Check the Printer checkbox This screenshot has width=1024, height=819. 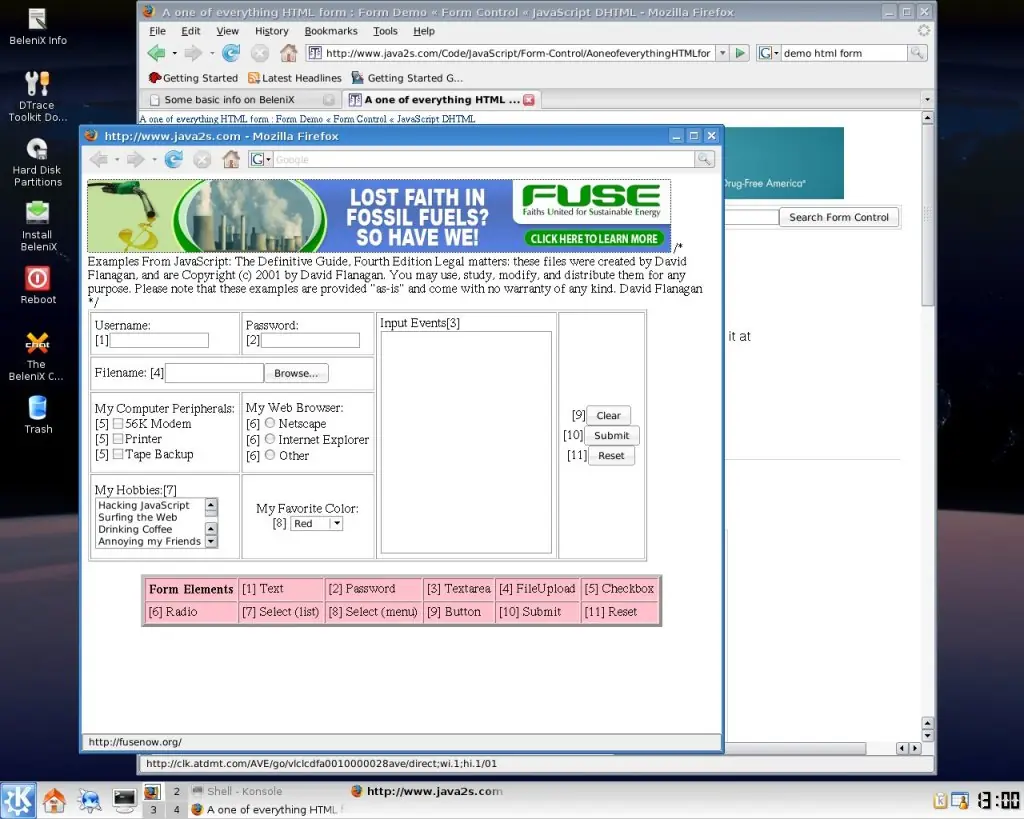118,439
